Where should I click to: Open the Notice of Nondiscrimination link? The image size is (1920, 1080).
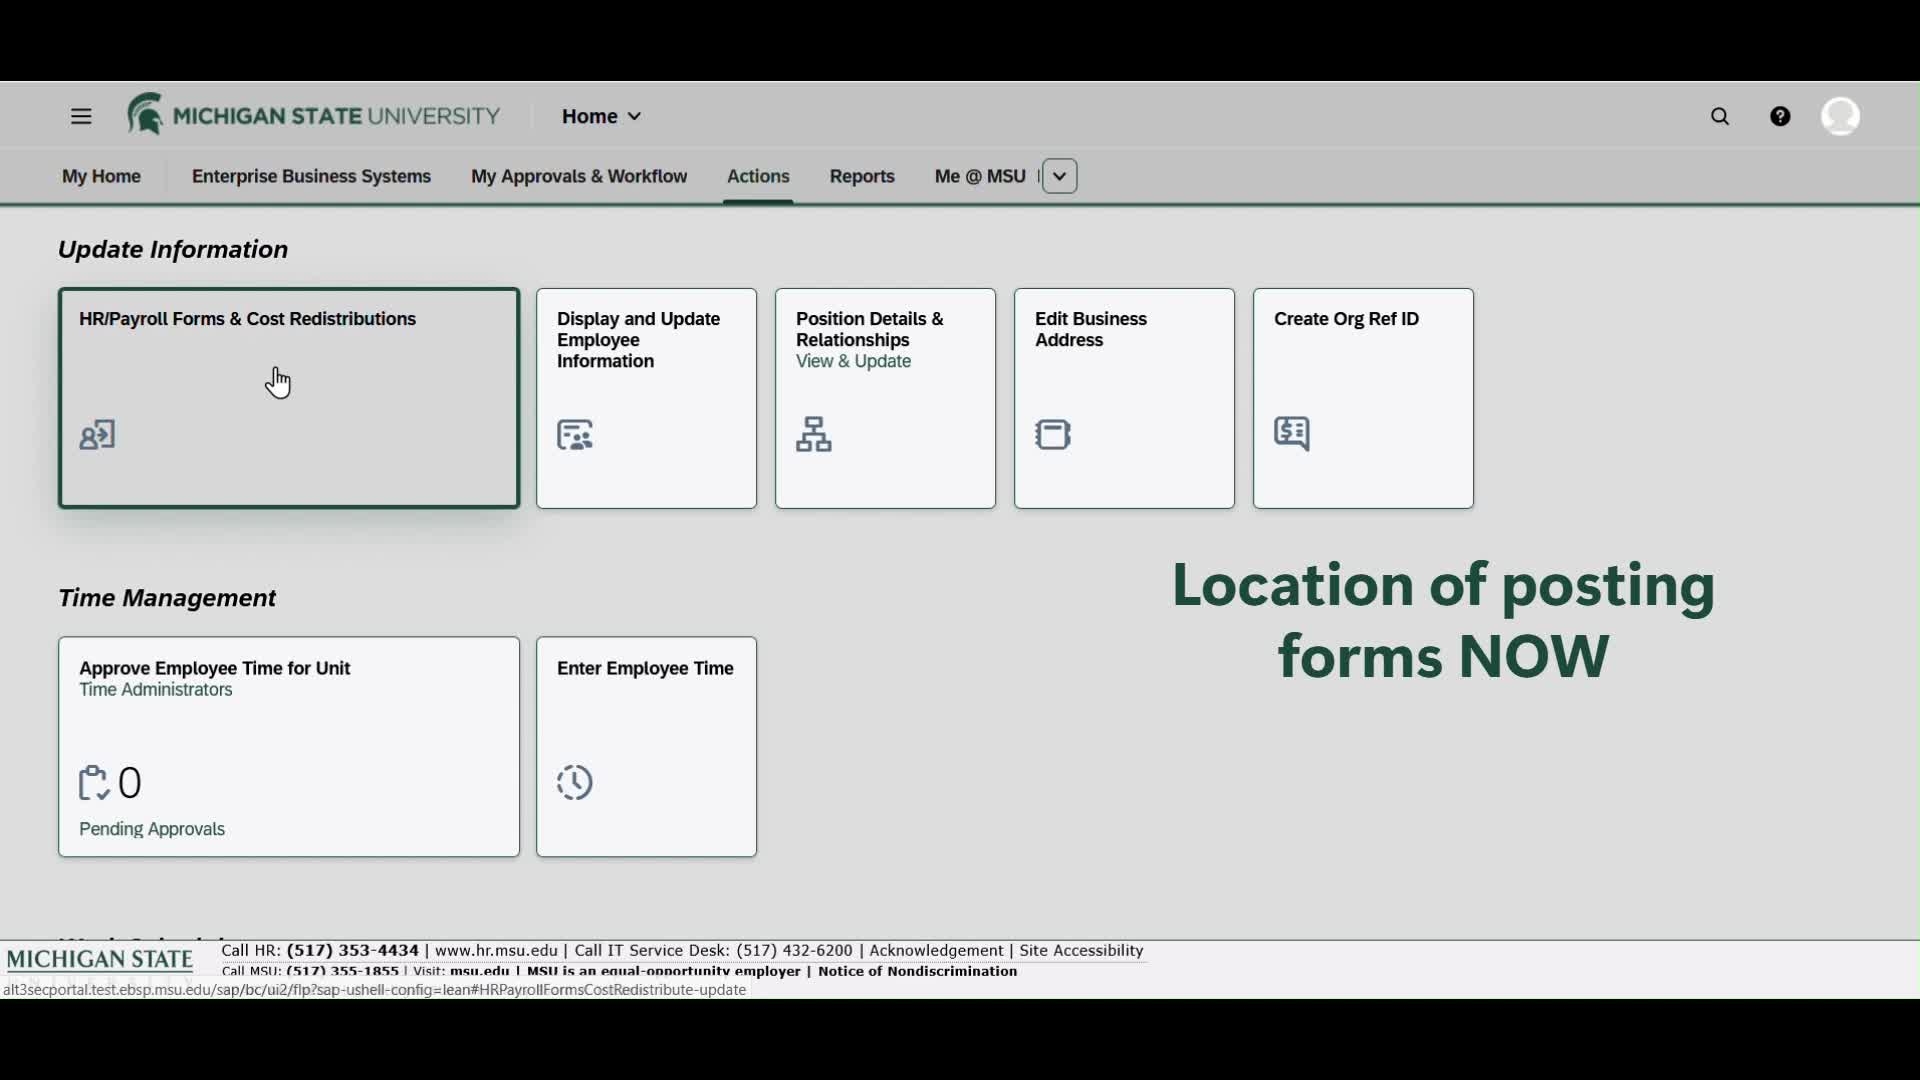917,972
